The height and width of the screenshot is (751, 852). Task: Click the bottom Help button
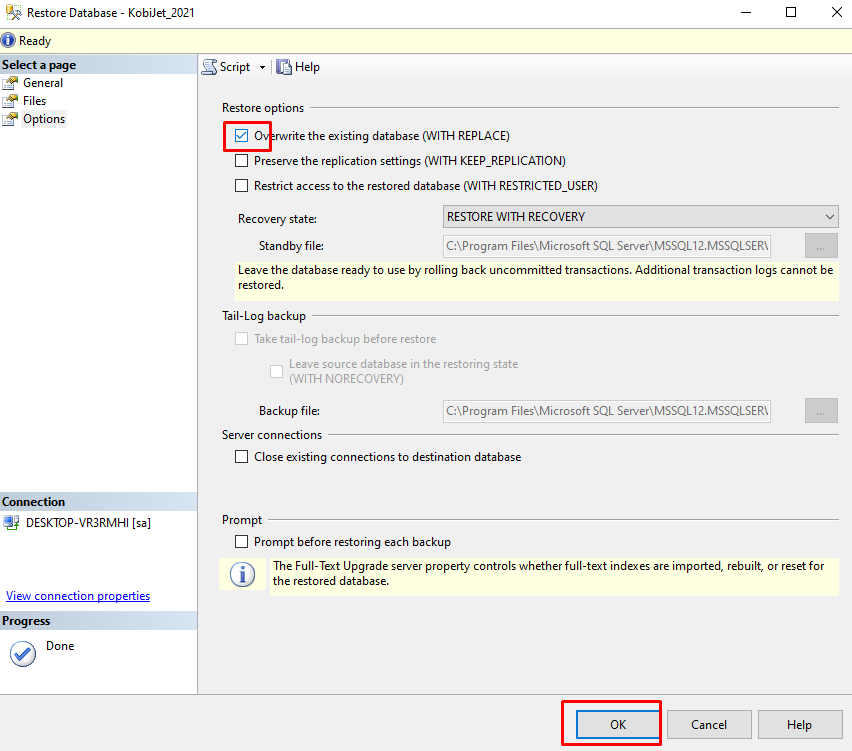click(799, 724)
